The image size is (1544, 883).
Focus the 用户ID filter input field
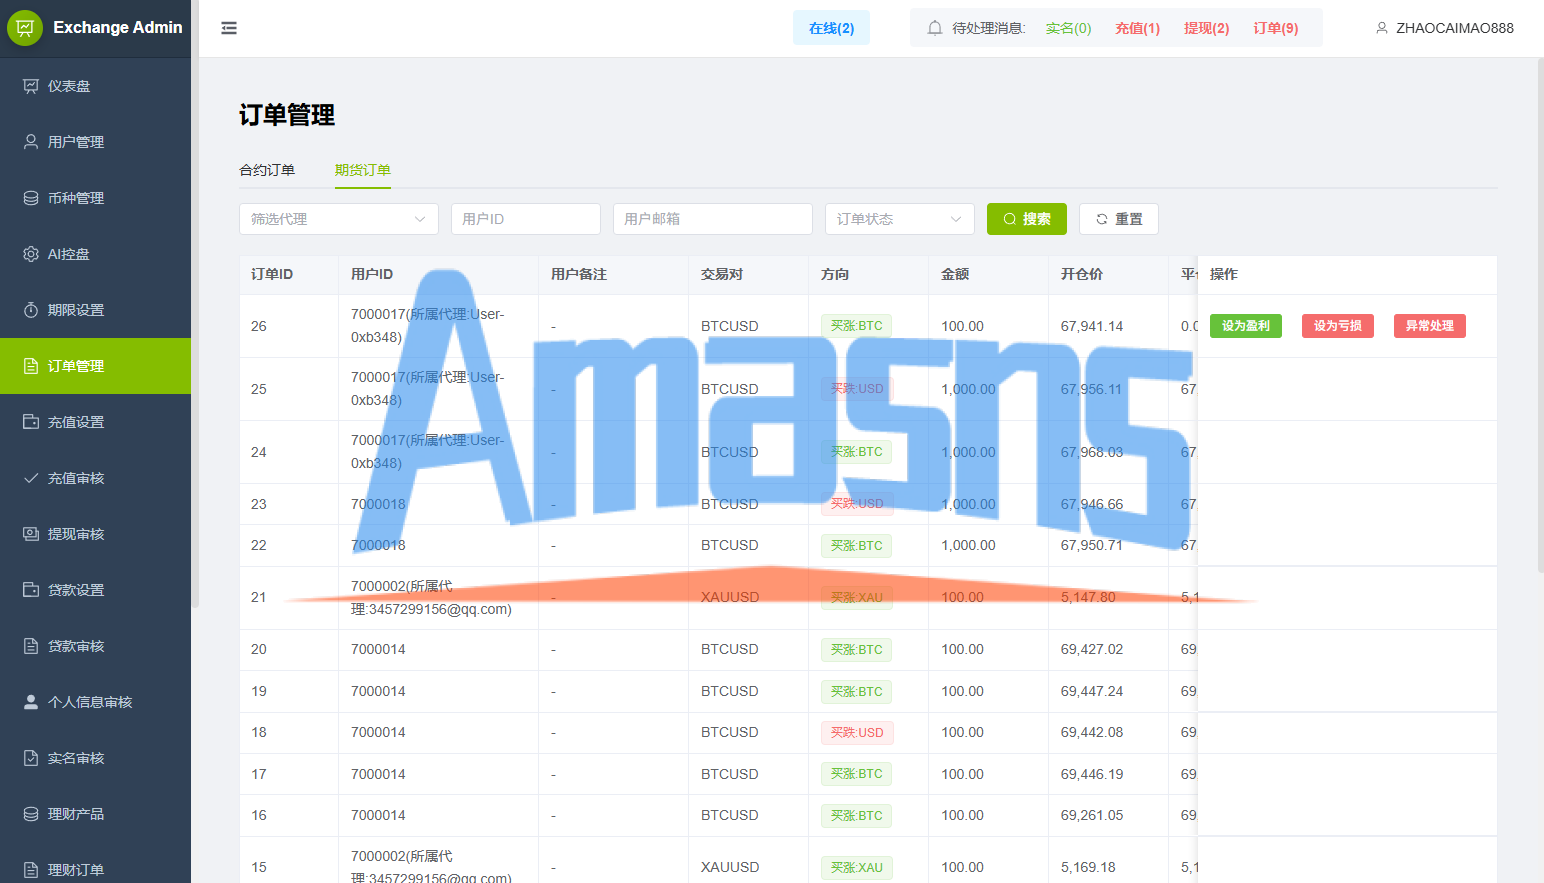pyautogui.click(x=526, y=219)
